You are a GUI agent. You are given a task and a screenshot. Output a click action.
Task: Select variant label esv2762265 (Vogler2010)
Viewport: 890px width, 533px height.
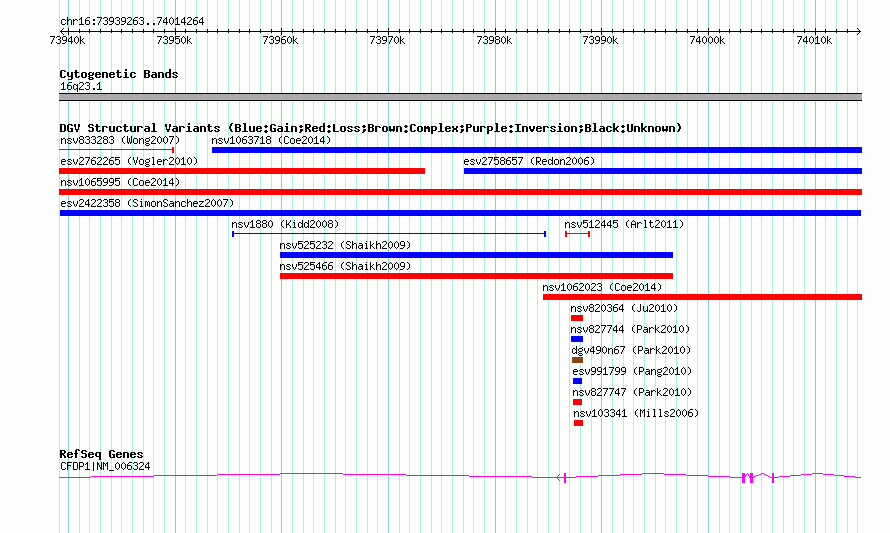(x=129, y=161)
